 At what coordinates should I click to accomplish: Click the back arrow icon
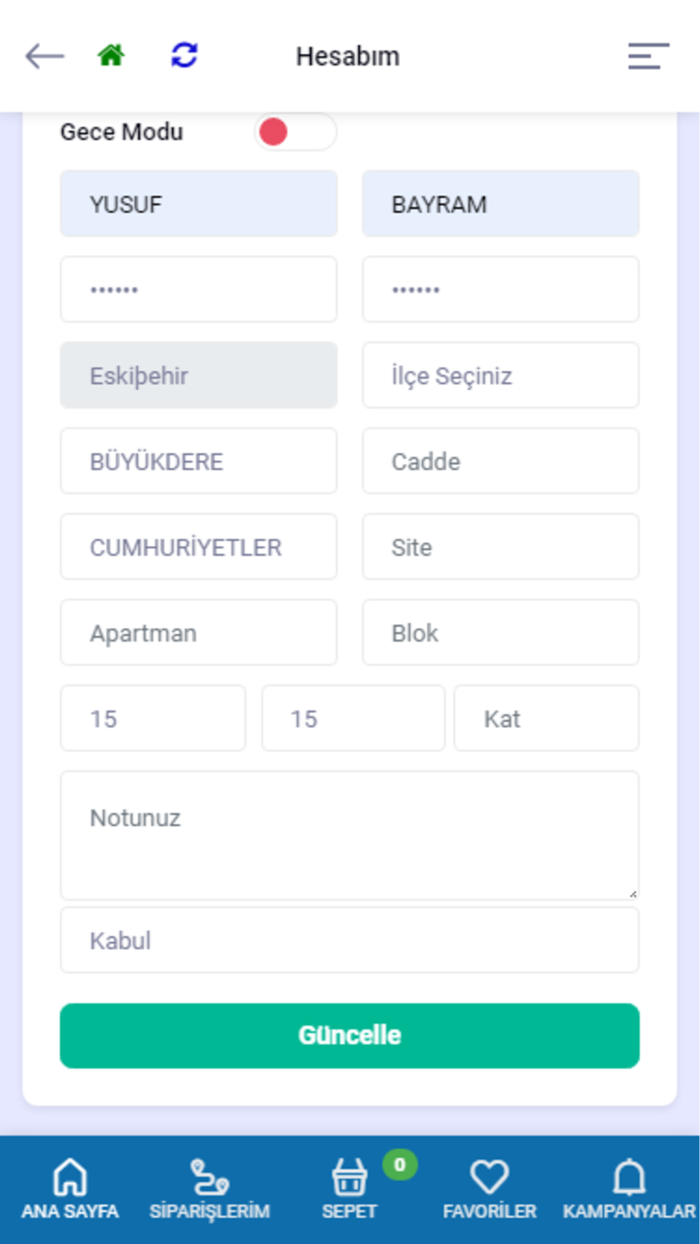pos(44,56)
